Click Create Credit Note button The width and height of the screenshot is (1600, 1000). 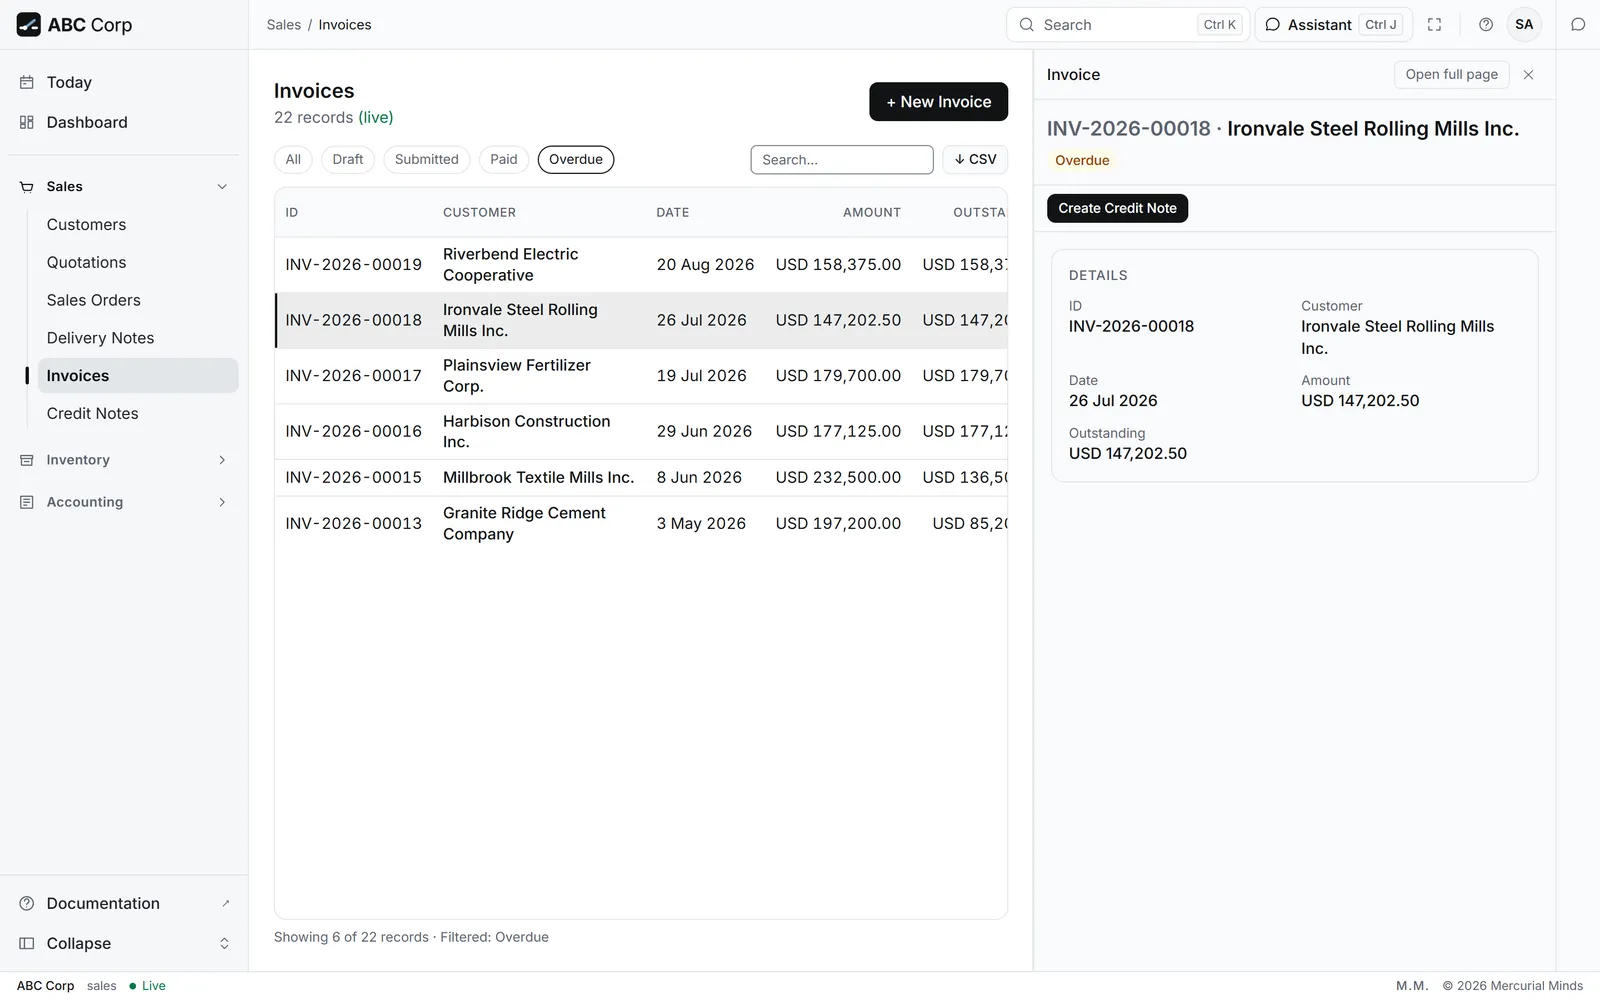click(1117, 209)
